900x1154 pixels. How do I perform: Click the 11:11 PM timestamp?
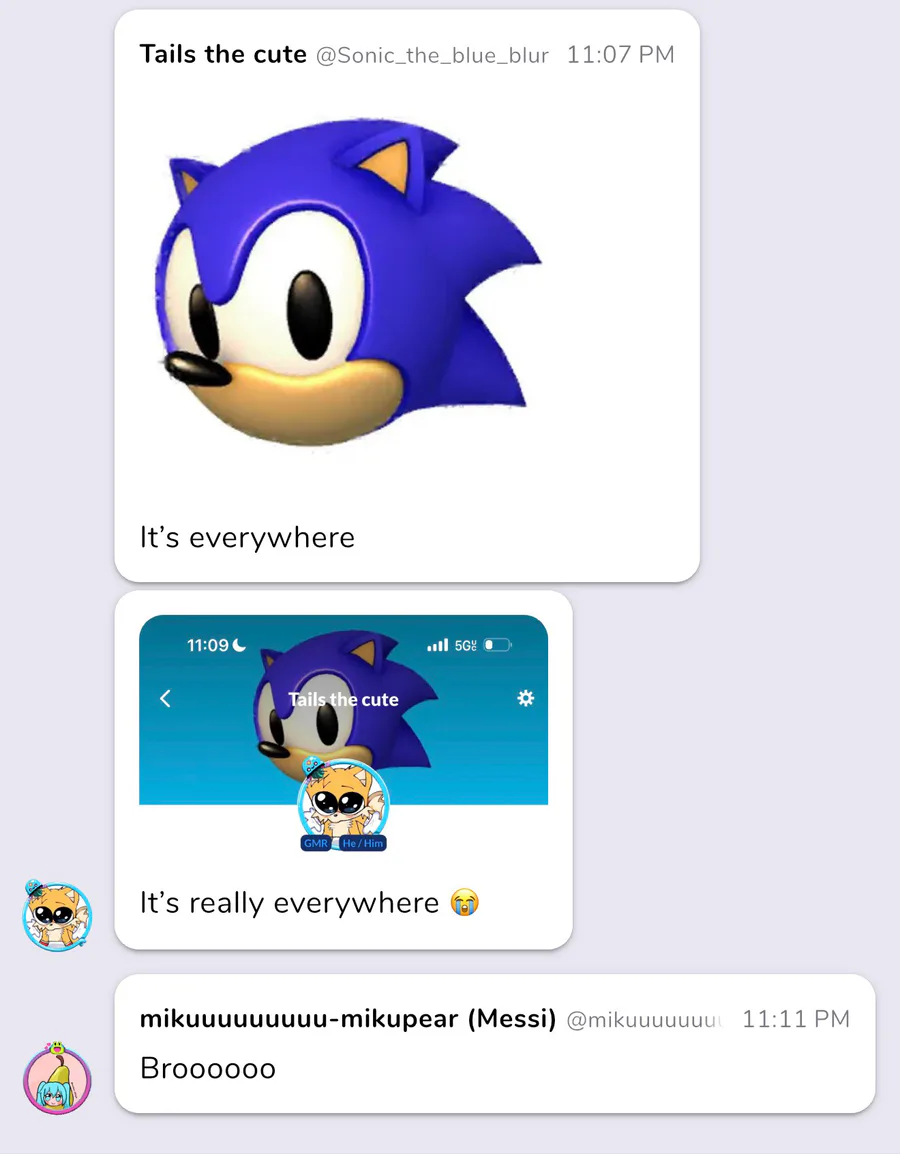coord(796,1019)
